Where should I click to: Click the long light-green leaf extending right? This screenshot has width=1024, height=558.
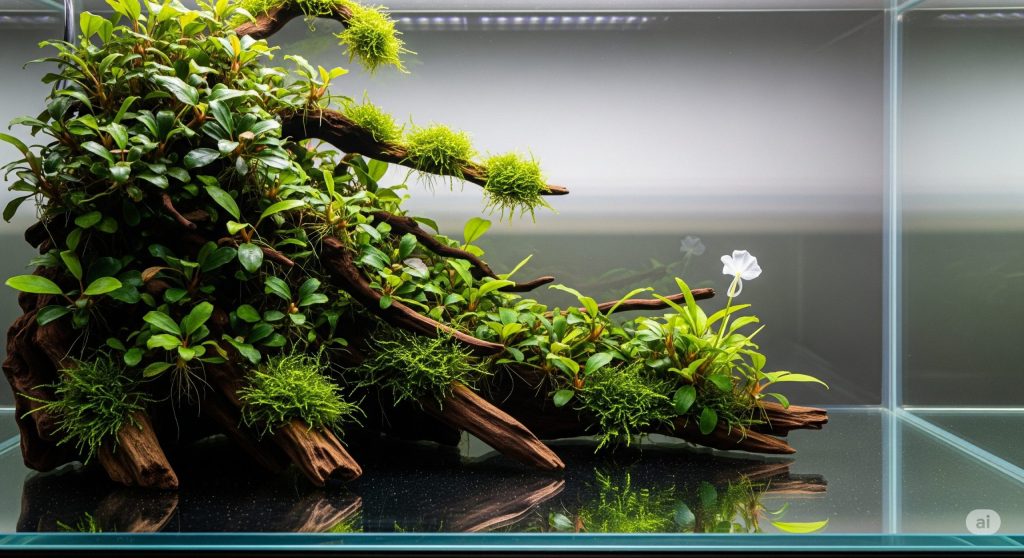coord(795,378)
